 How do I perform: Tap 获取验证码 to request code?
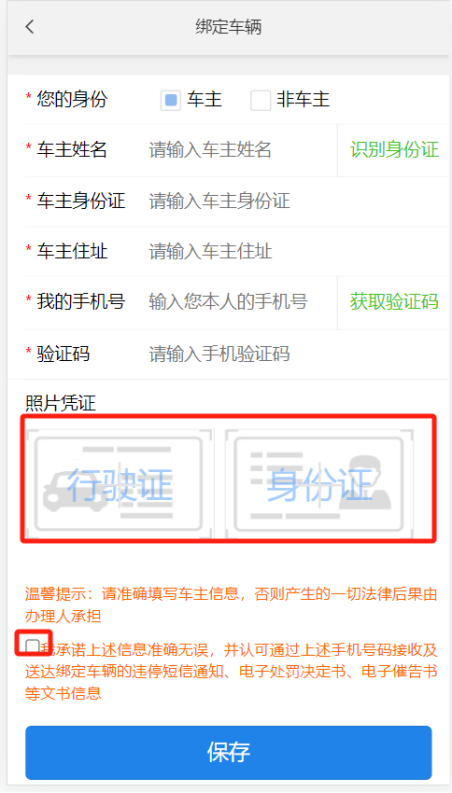pos(394,302)
